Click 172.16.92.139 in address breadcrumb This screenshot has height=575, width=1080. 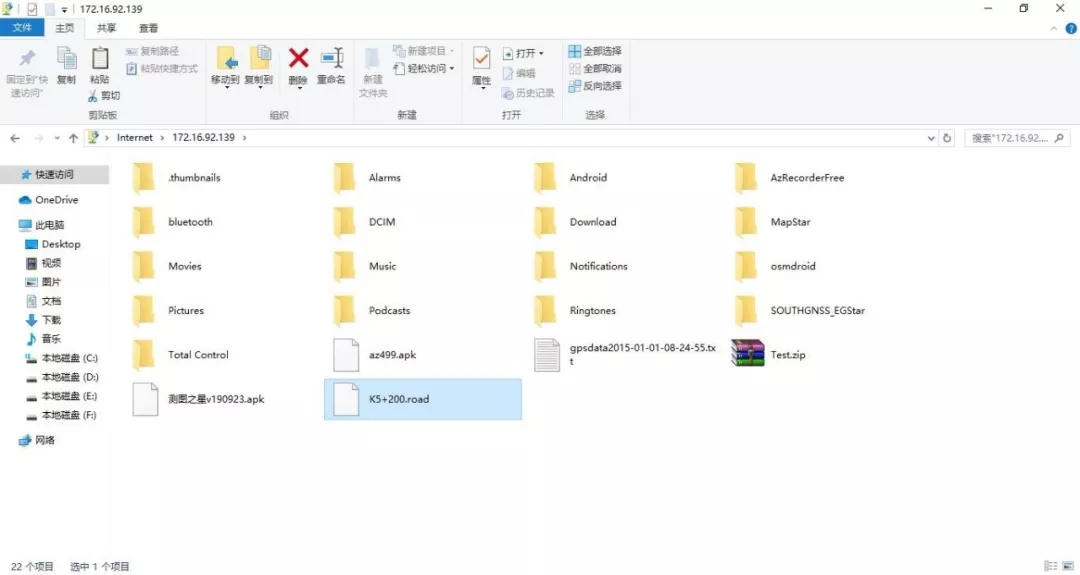tap(203, 138)
